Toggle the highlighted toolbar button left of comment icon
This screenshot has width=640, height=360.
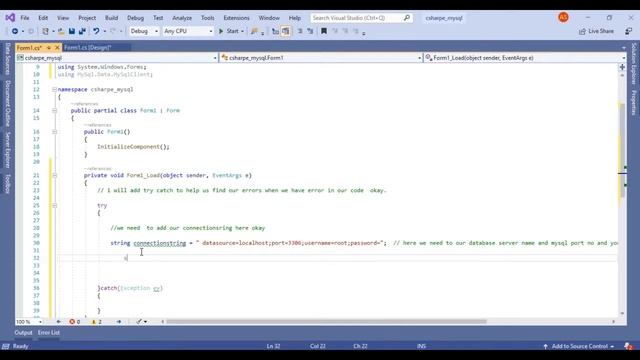(x=286, y=31)
